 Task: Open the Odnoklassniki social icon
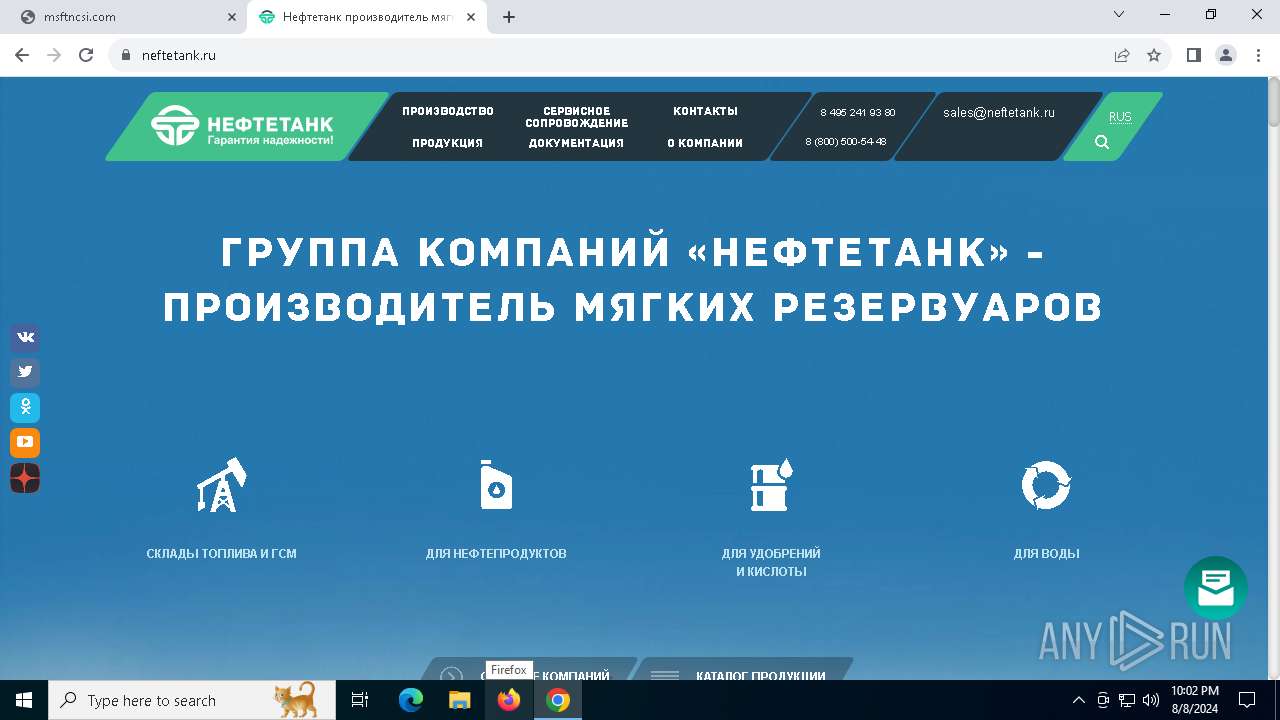25,407
